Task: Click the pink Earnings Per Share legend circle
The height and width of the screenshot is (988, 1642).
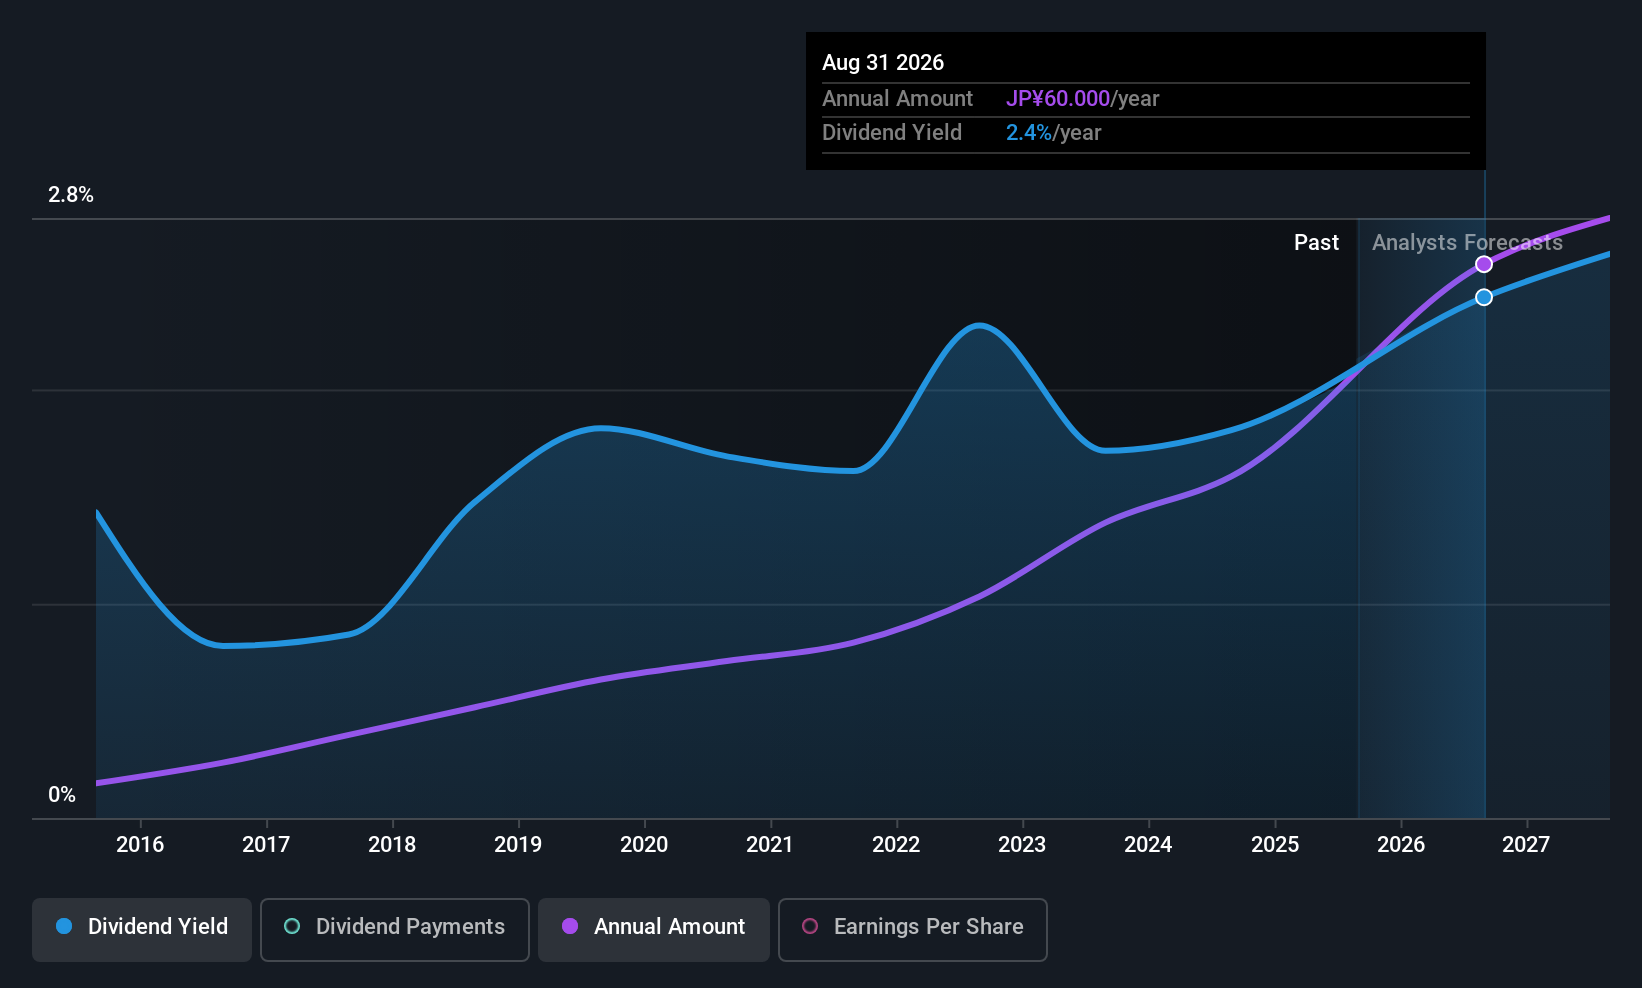Action: pyautogui.click(x=810, y=927)
